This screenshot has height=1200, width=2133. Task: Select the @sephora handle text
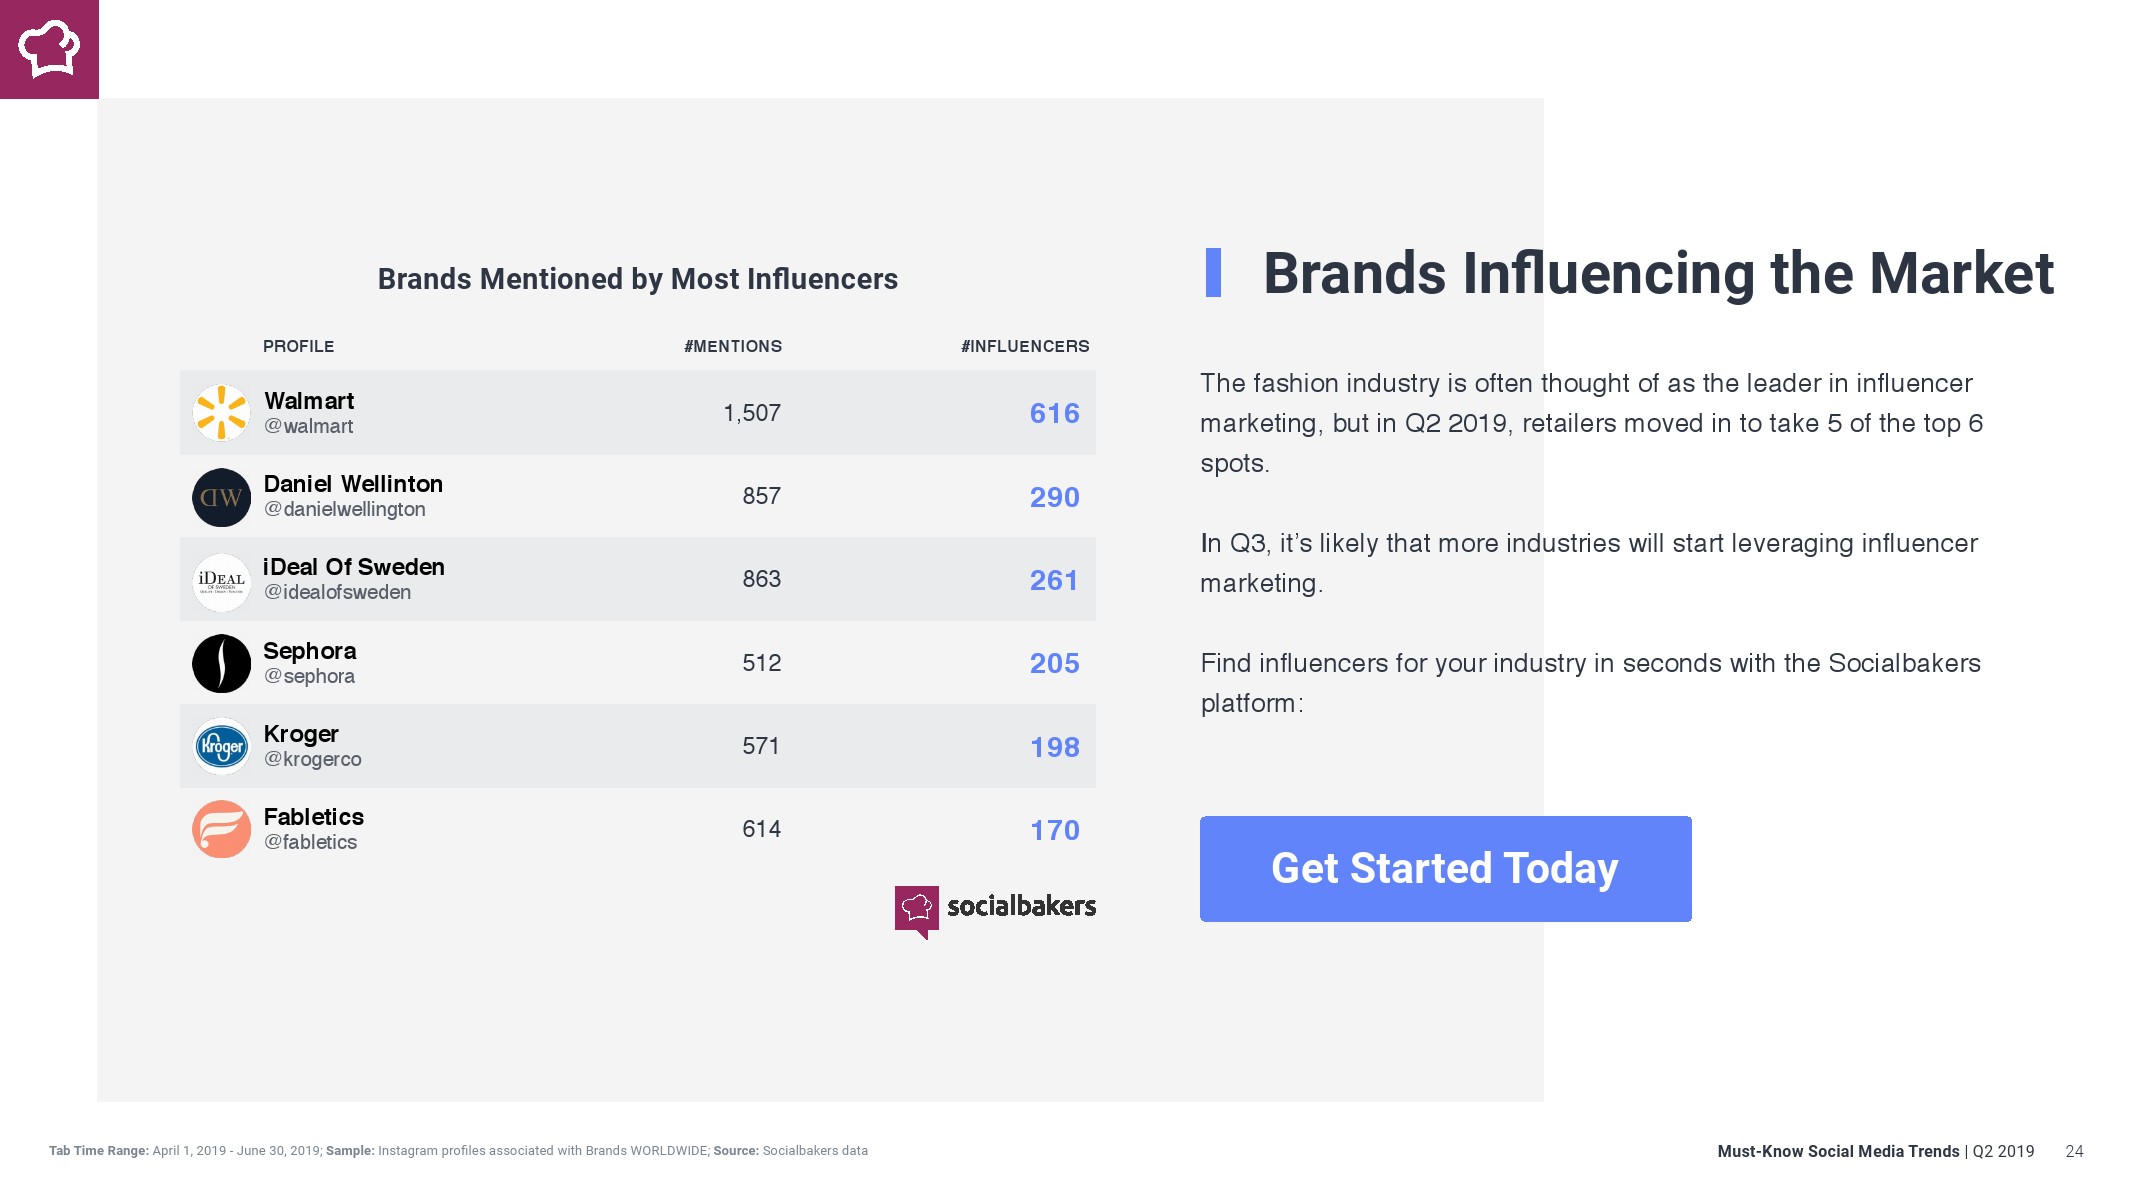point(308,677)
